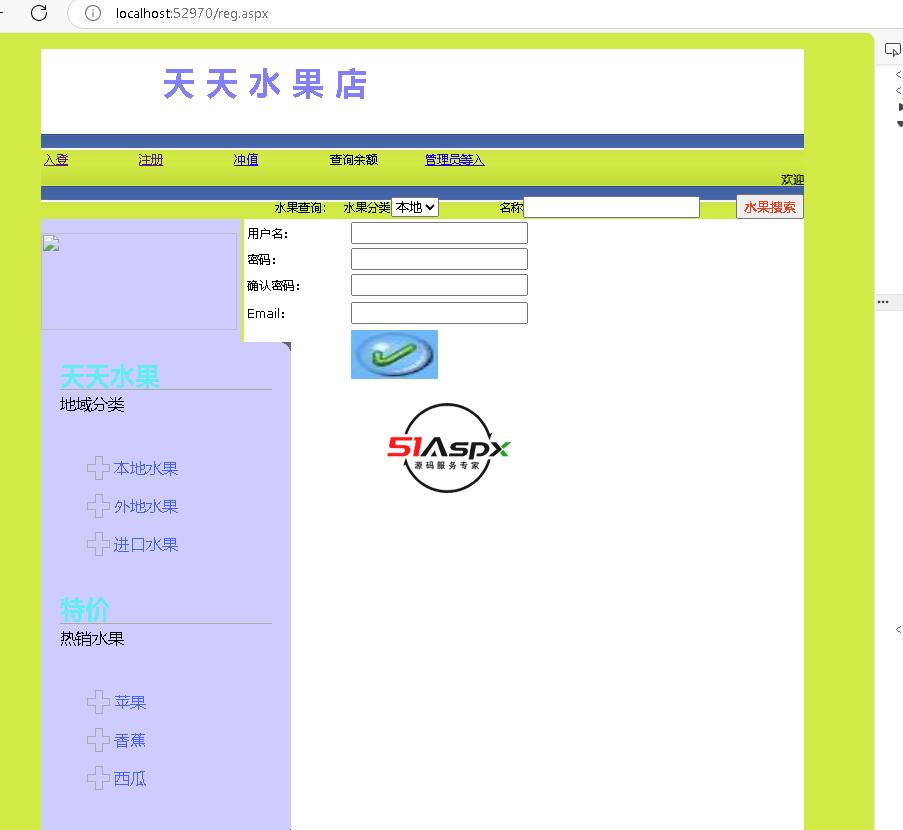Reload the page with the browser refresh icon
Screen dimensions: 903x830
[x=39, y=13]
